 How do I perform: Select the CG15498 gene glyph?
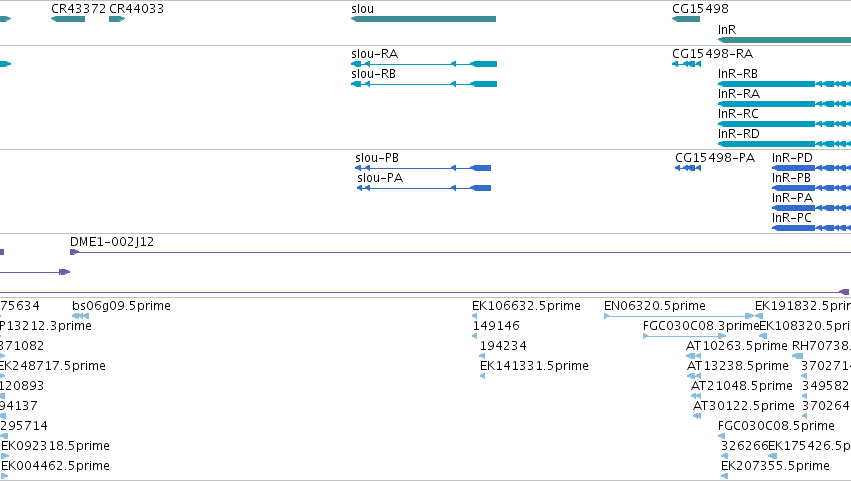click(x=686, y=19)
